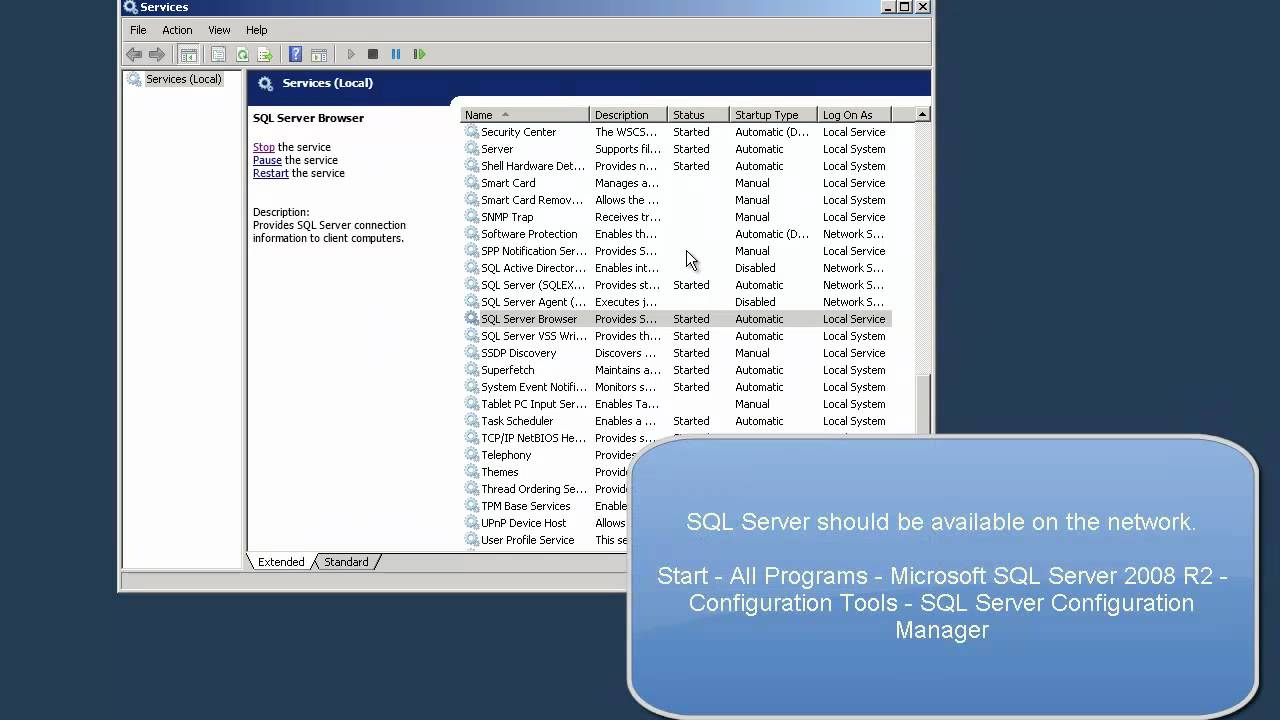Click the Software Protection gear icon
1280x720 pixels.
pyautogui.click(x=472, y=234)
